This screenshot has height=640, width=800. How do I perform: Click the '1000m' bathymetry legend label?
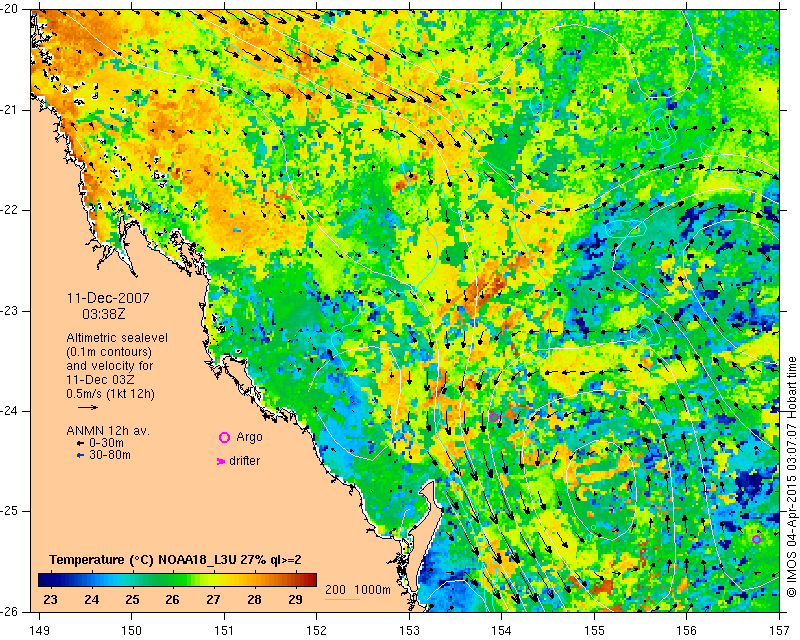[372, 589]
